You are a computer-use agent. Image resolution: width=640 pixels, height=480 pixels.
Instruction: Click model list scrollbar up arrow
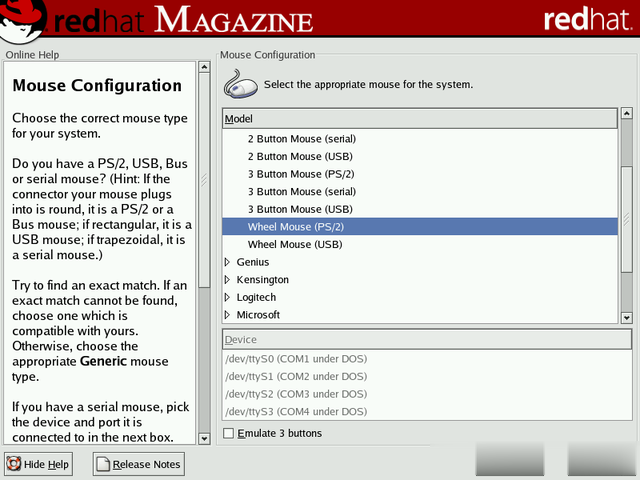(x=627, y=113)
